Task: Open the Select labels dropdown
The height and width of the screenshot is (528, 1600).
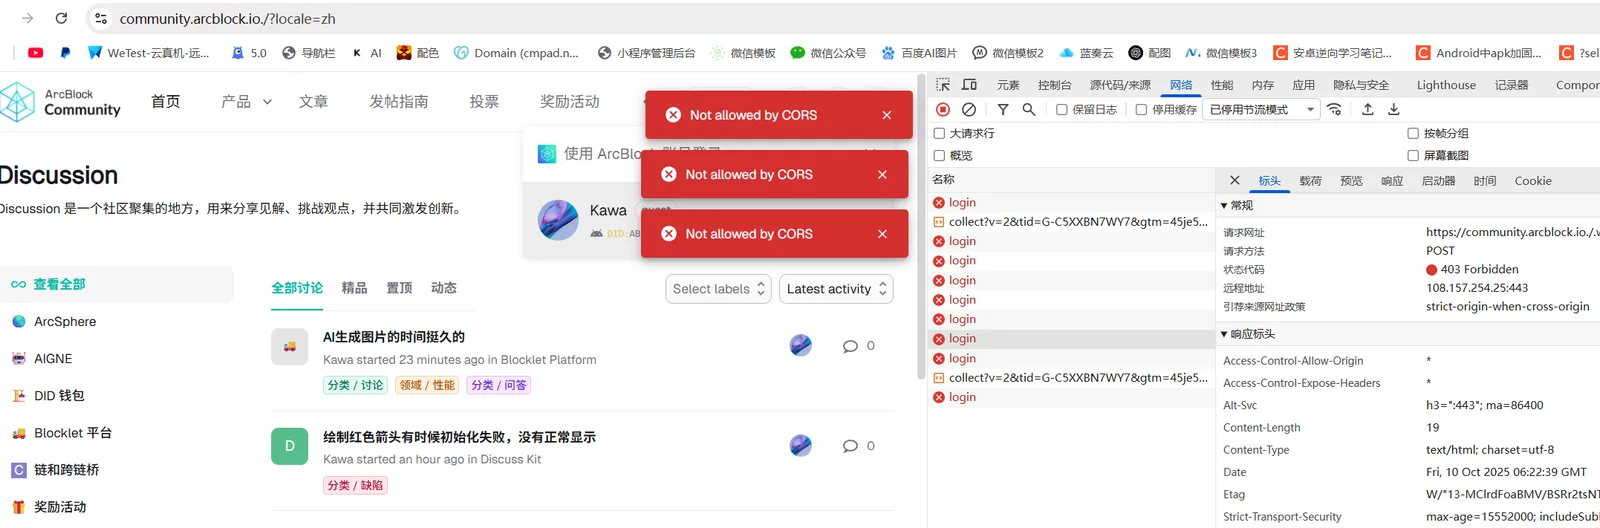Action: tap(718, 289)
